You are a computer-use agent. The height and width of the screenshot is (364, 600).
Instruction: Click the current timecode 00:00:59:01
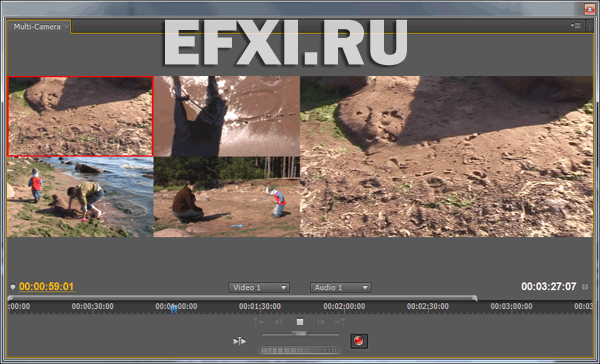click(x=46, y=287)
